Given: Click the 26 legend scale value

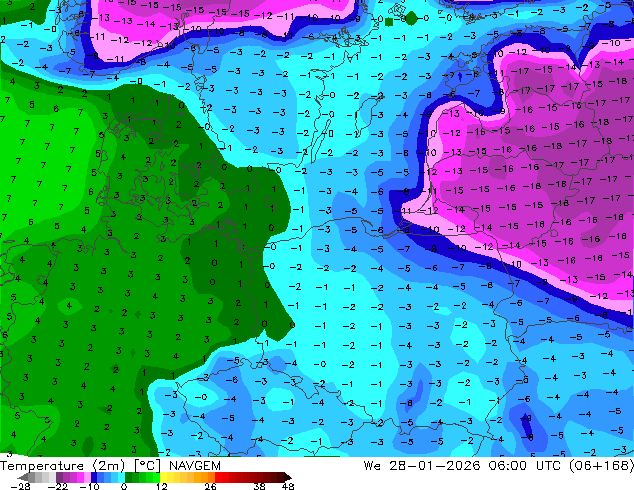Looking at the screenshot, I should point(210,486).
